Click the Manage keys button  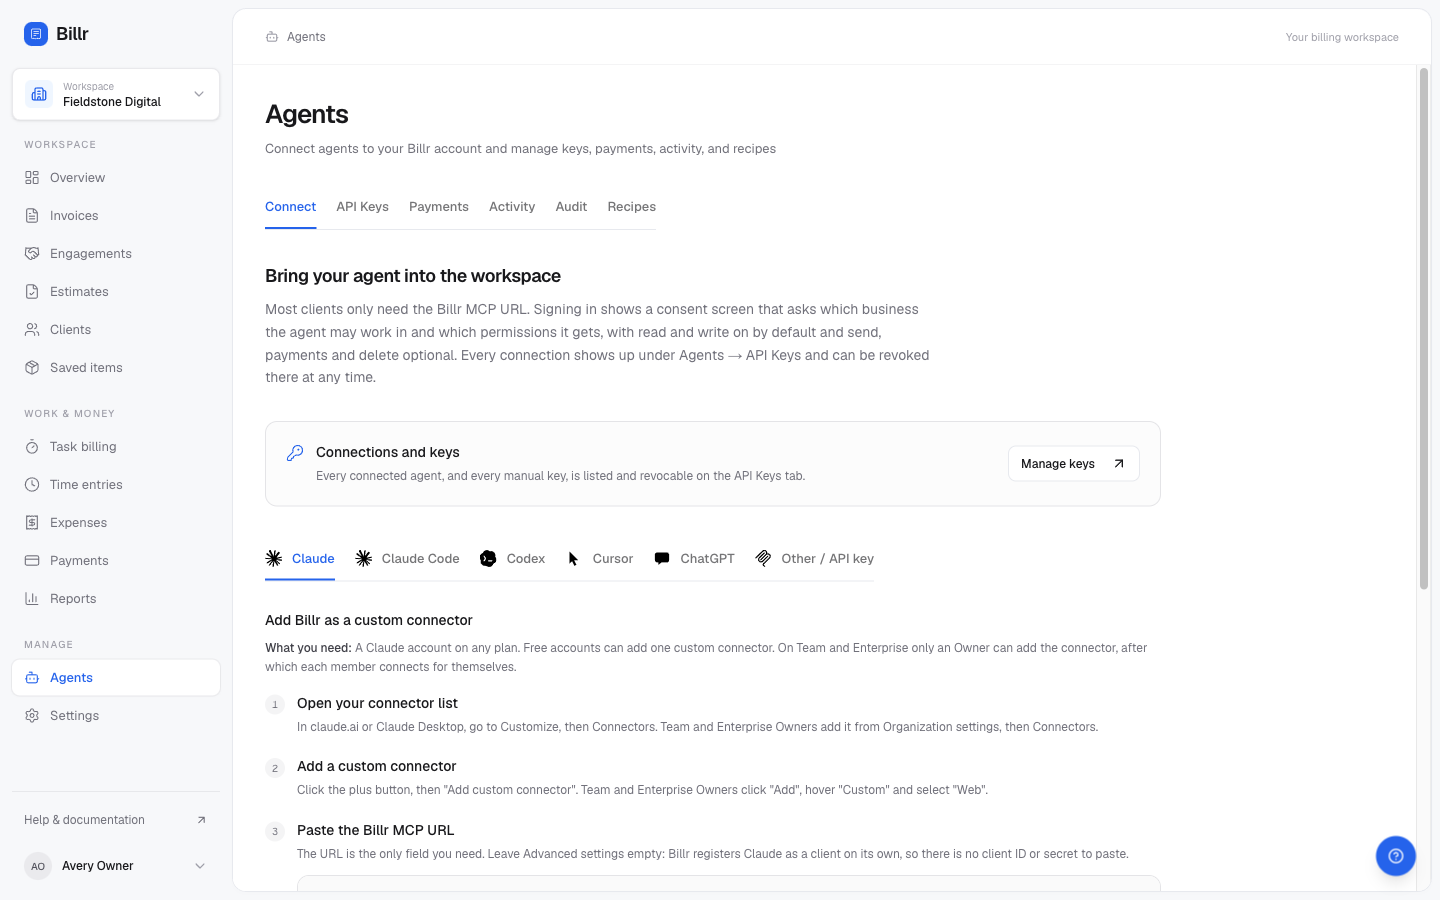tap(1073, 464)
